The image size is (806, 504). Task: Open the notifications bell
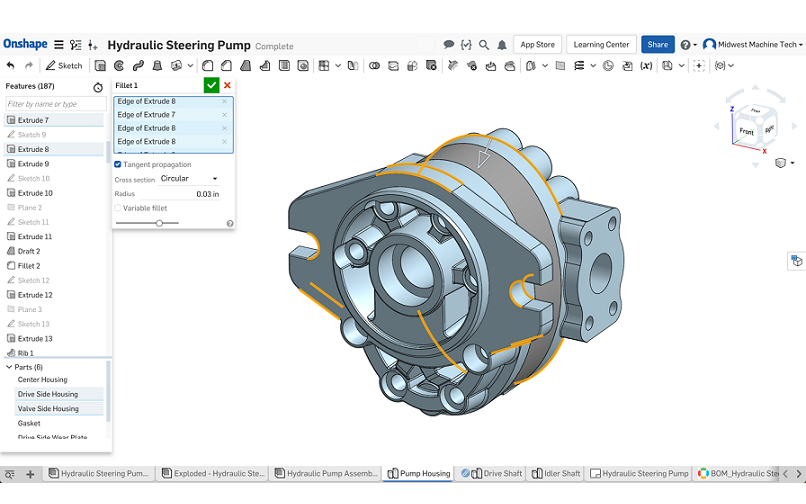pyautogui.click(x=502, y=45)
